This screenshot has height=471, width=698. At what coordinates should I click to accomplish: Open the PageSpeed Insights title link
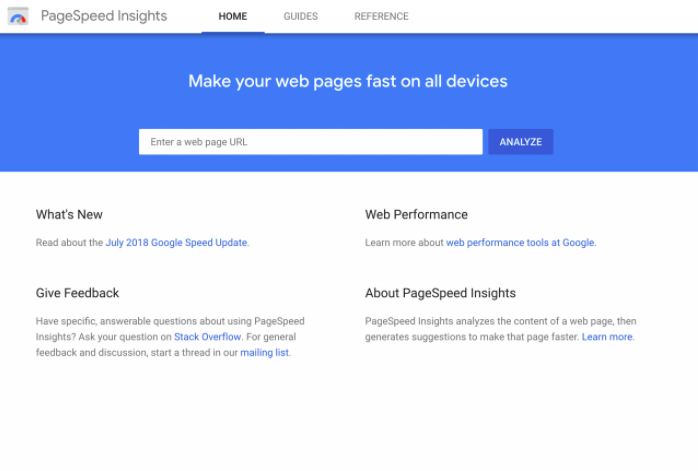pyautogui.click(x=104, y=16)
